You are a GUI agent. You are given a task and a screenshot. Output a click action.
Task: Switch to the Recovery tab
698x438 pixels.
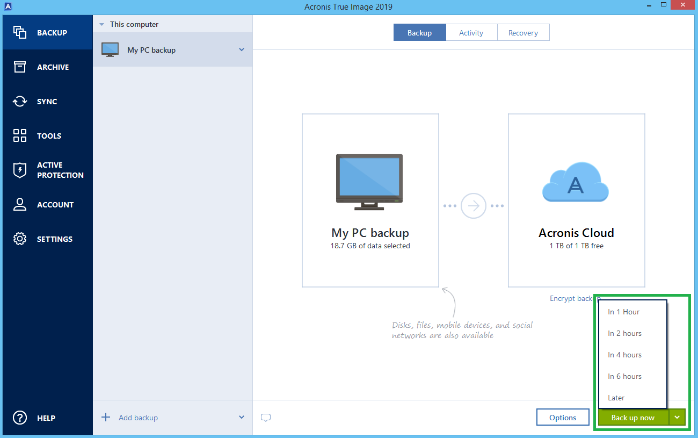pyautogui.click(x=524, y=32)
